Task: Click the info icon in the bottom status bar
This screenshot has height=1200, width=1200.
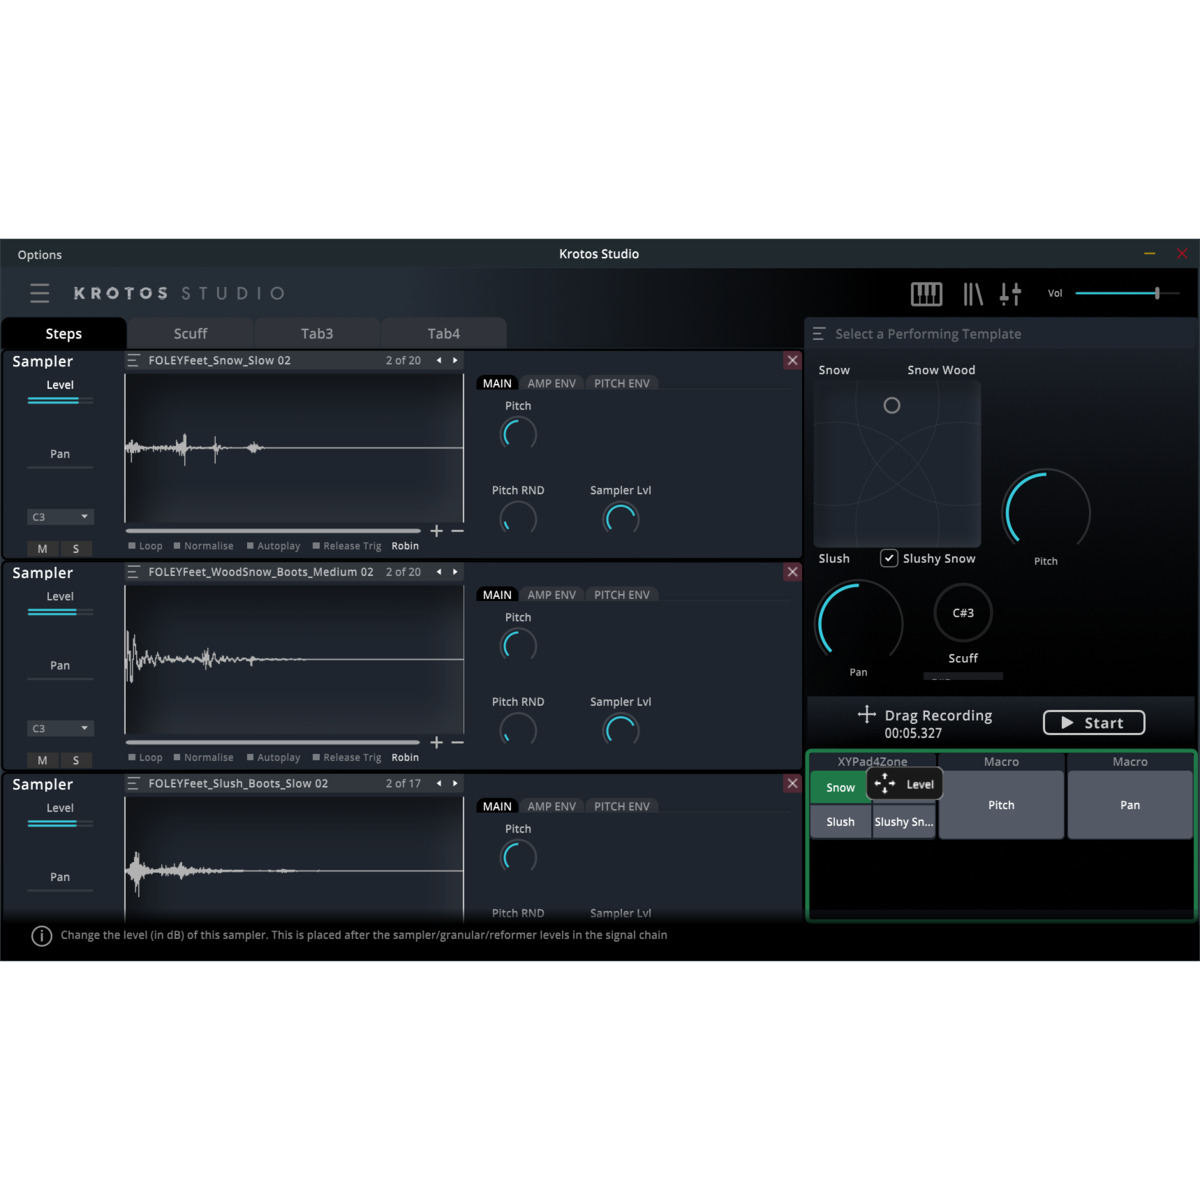Action: click(41, 935)
